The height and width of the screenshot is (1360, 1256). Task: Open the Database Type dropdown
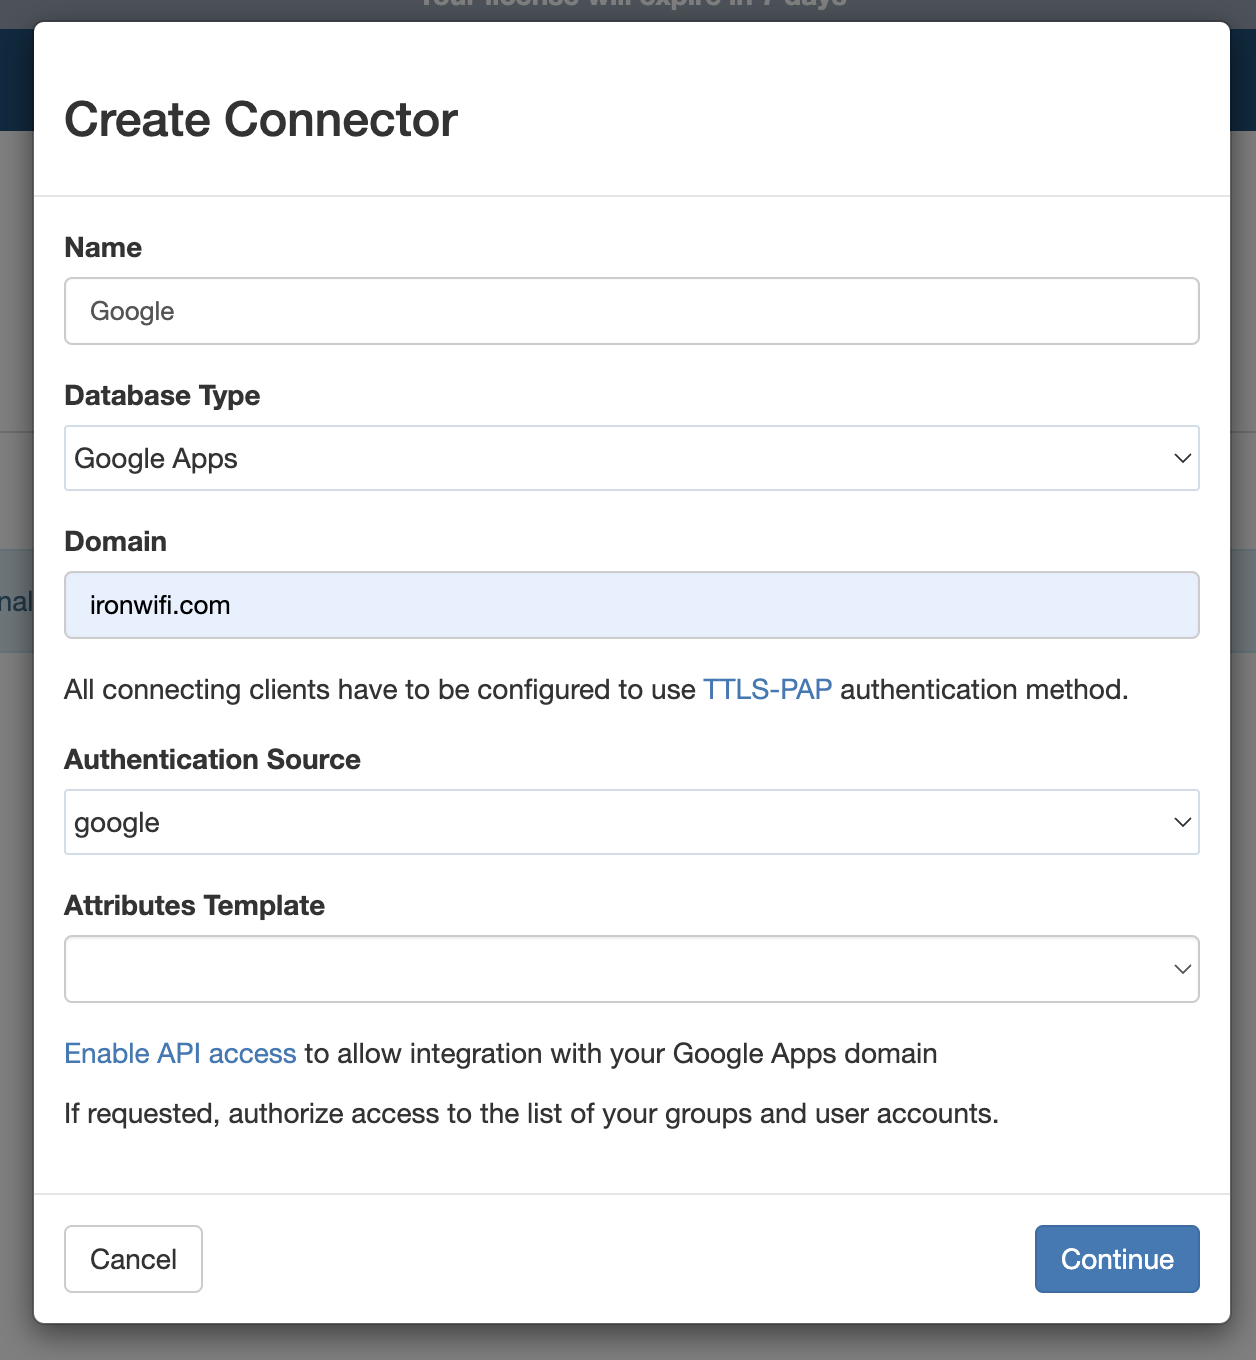(x=631, y=458)
